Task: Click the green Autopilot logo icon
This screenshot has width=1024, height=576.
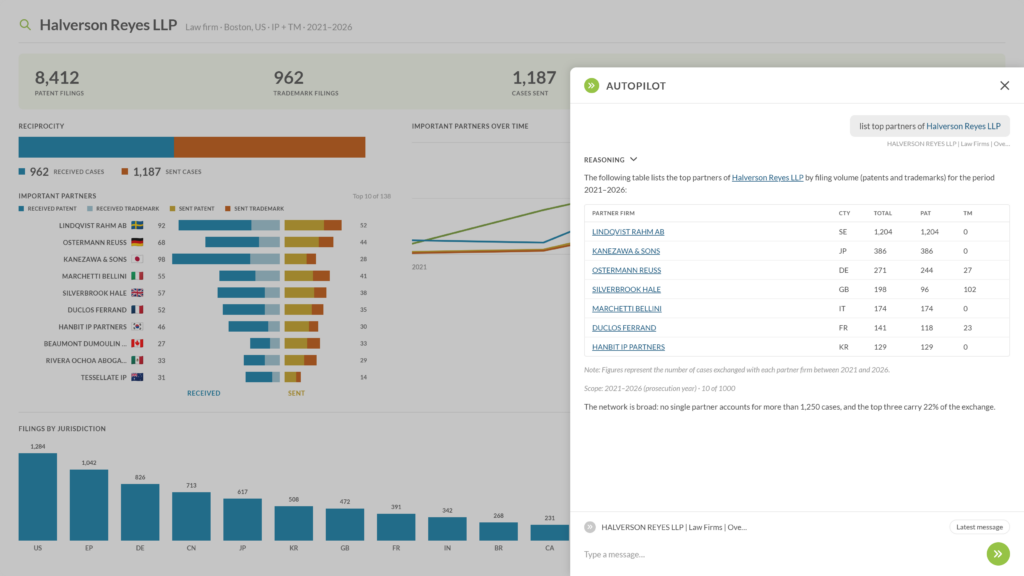Action: tap(591, 86)
